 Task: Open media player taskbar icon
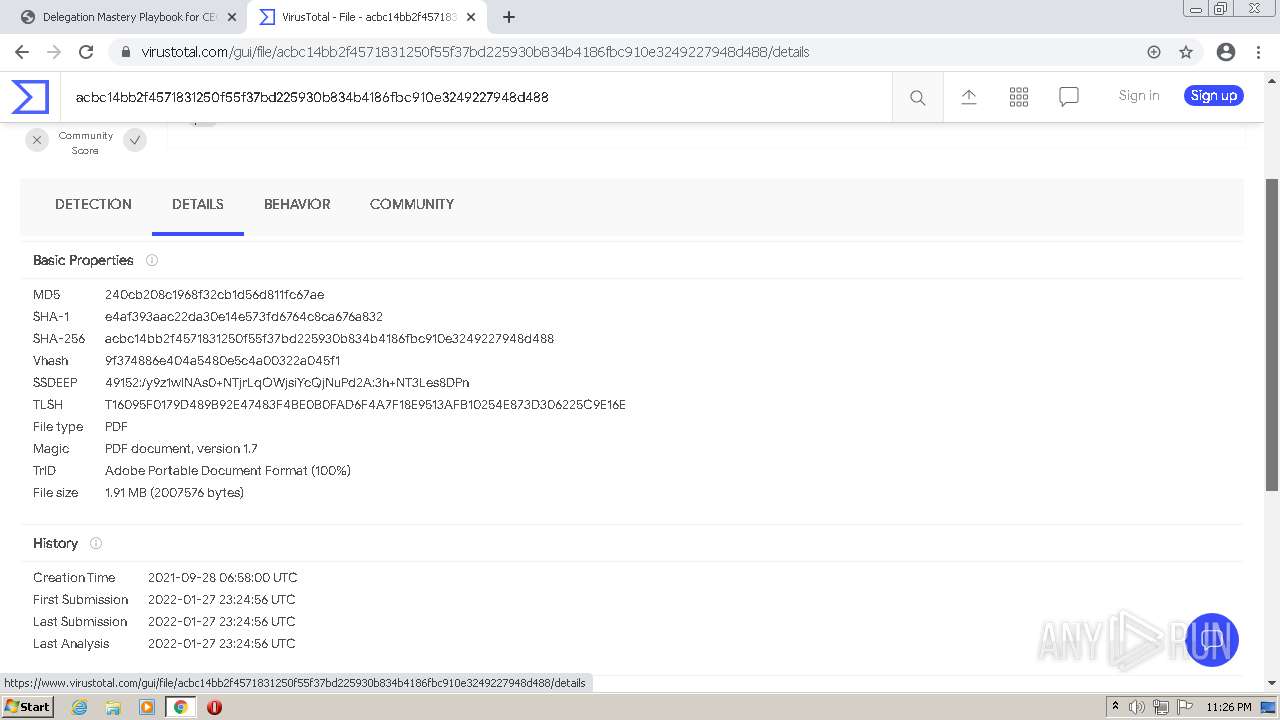(147, 707)
